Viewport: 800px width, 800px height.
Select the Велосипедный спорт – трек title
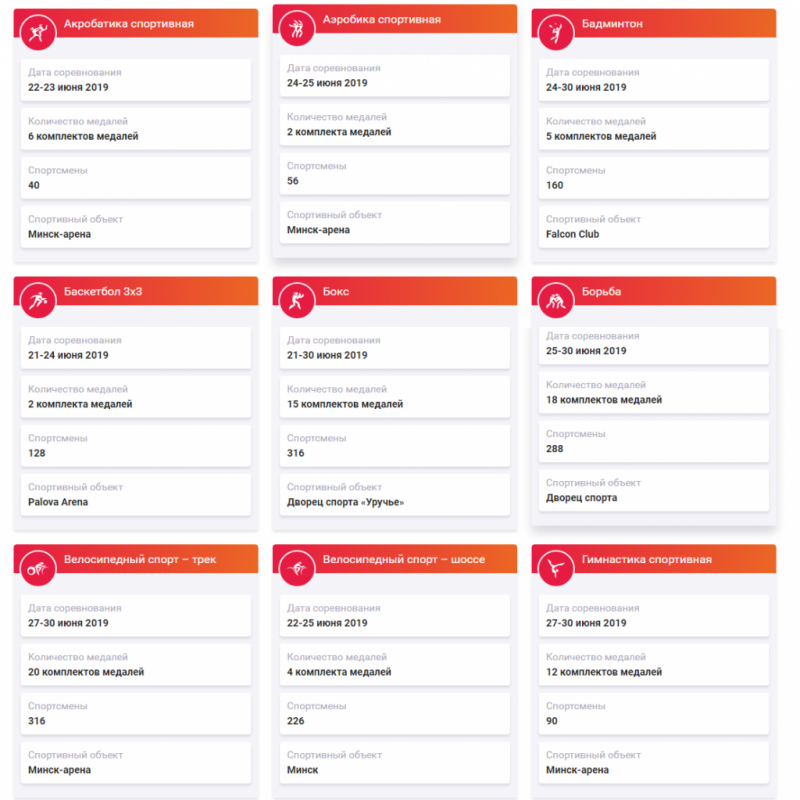pos(140,560)
